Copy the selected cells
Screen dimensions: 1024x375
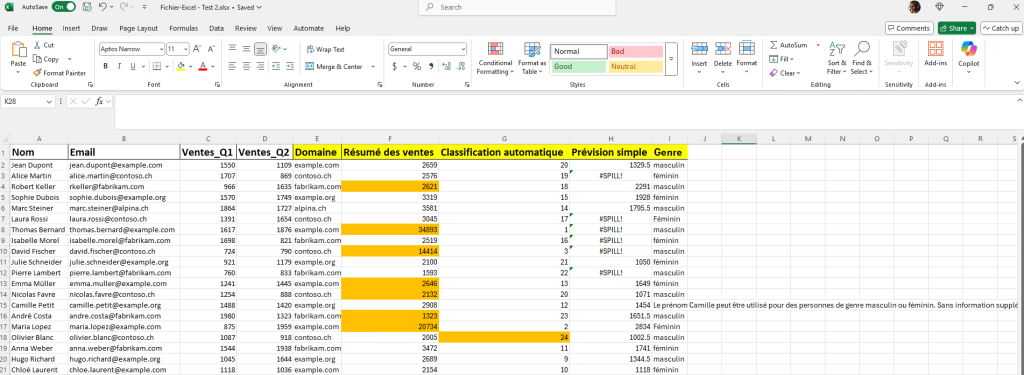point(46,59)
